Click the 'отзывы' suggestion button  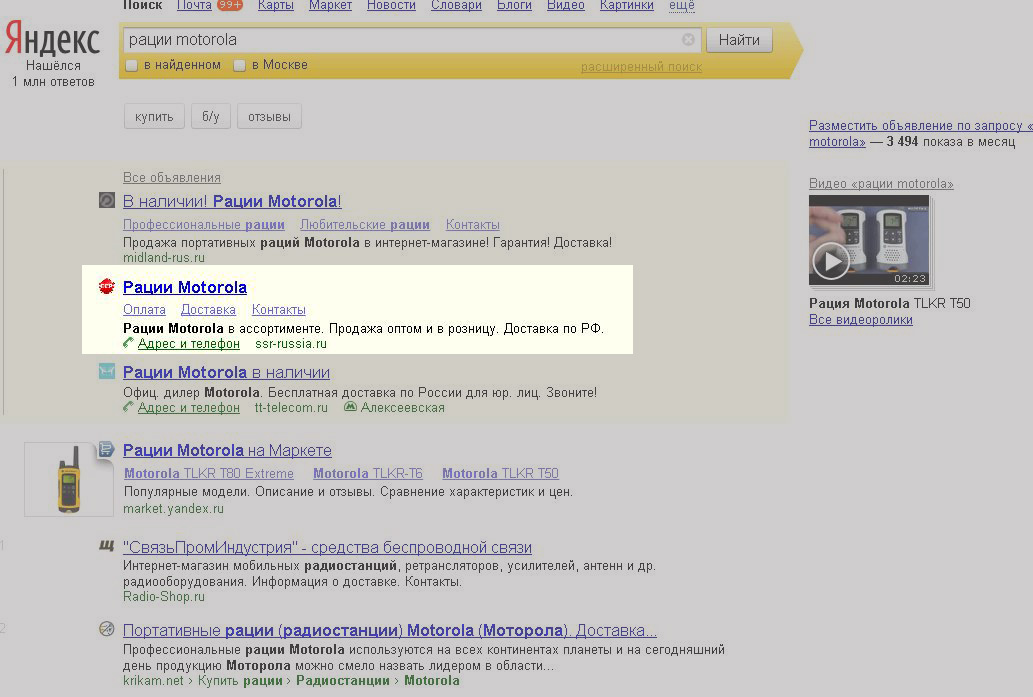tap(269, 117)
